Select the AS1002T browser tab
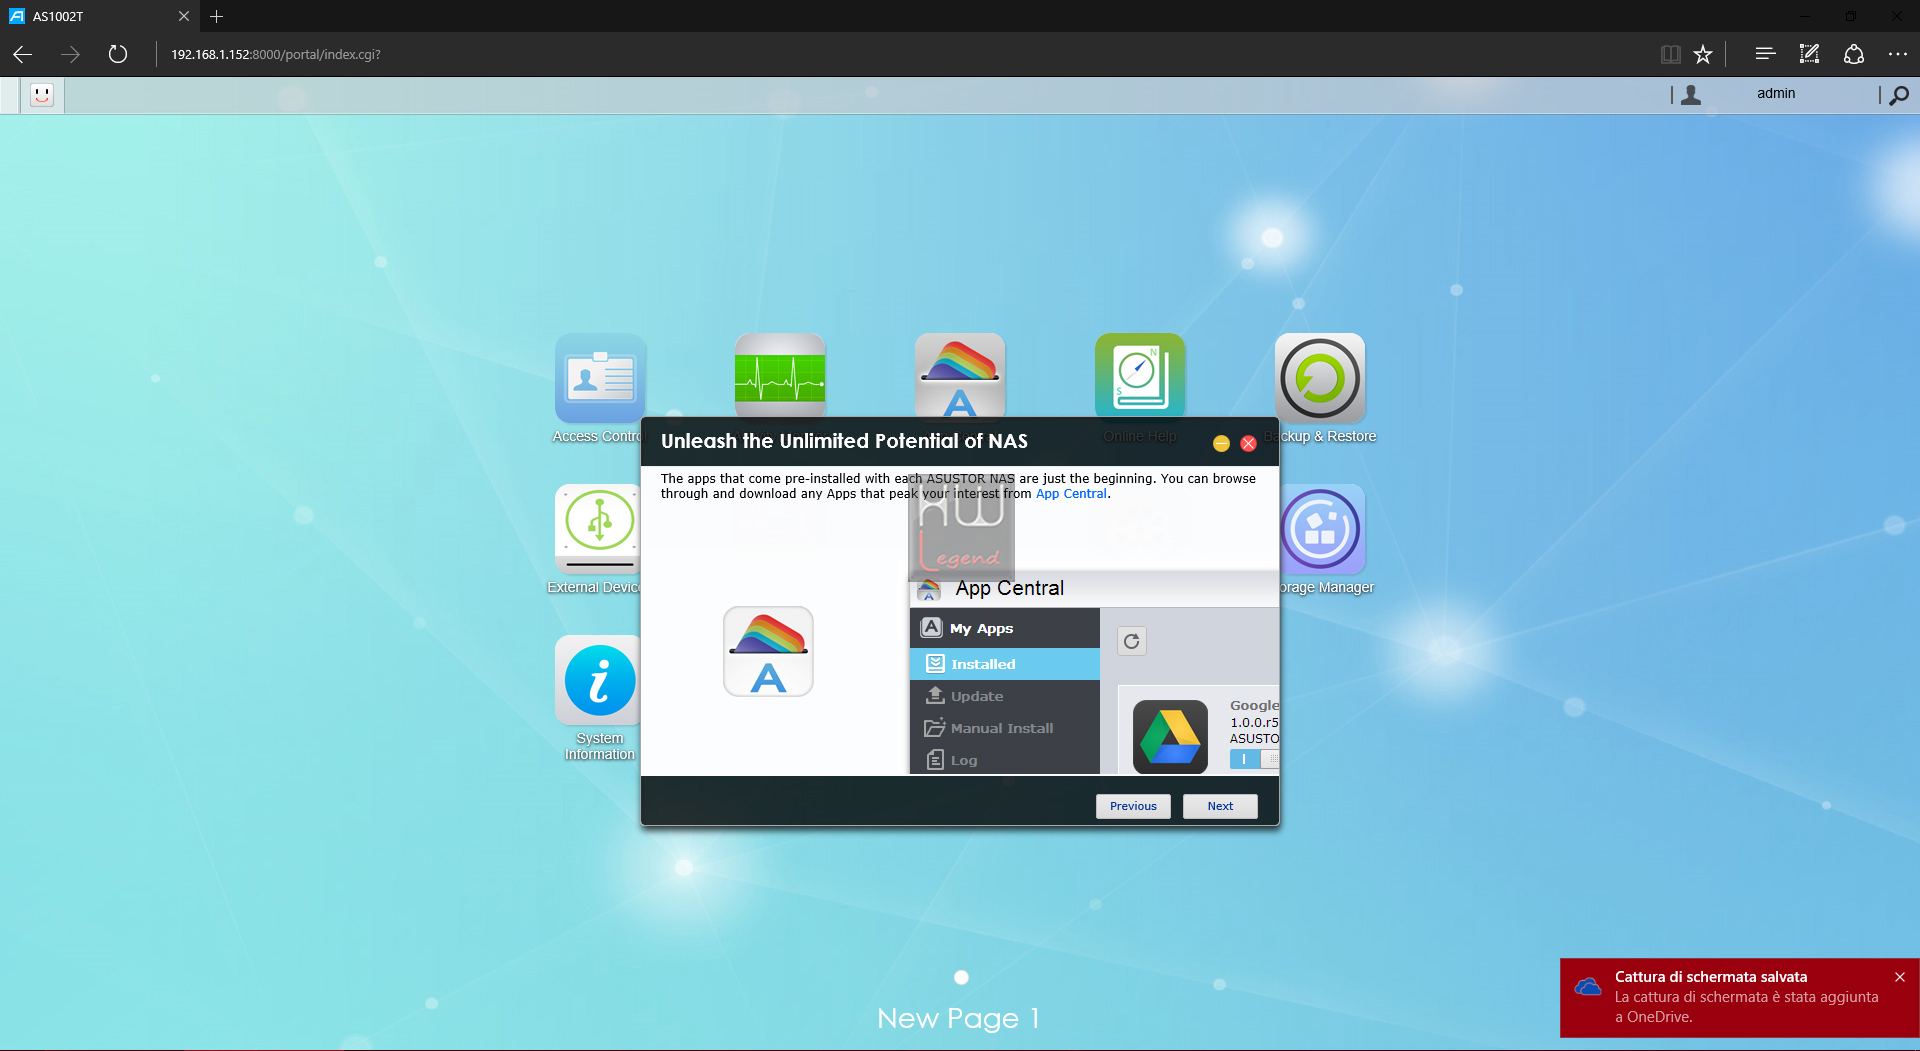 (100, 16)
